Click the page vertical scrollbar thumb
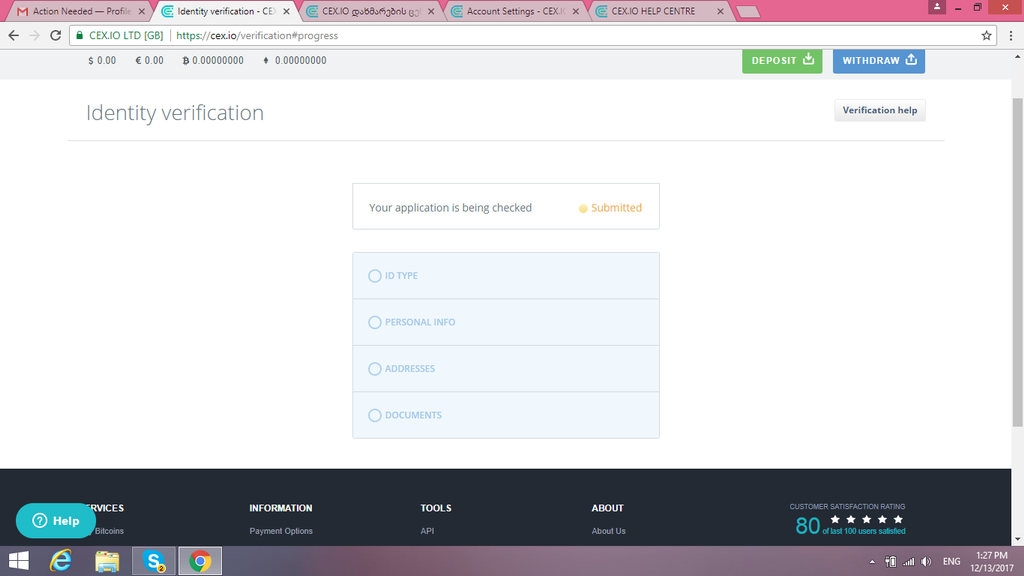Image resolution: width=1024 pixels, height=576 pixels. click(x=1017, y=261)
